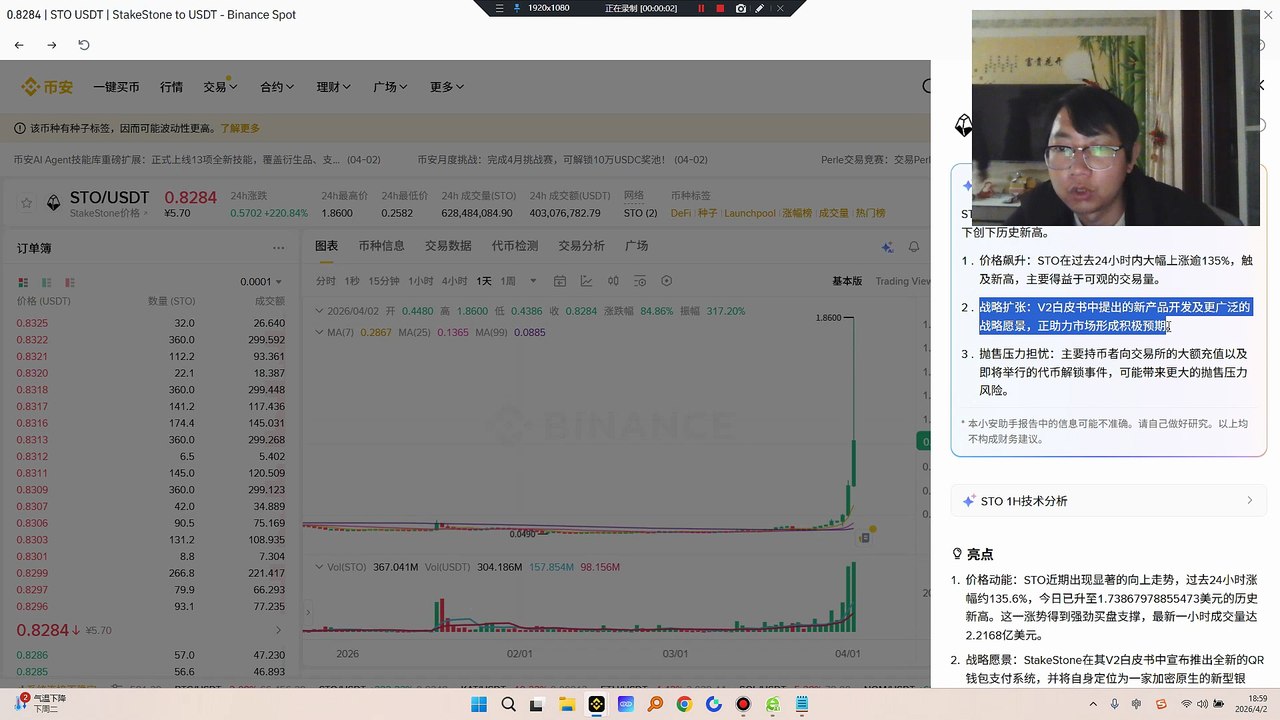Screen dimensions: 1280x720
Task: Switch chart to 基本版 mode
Action: pos(847,281)
